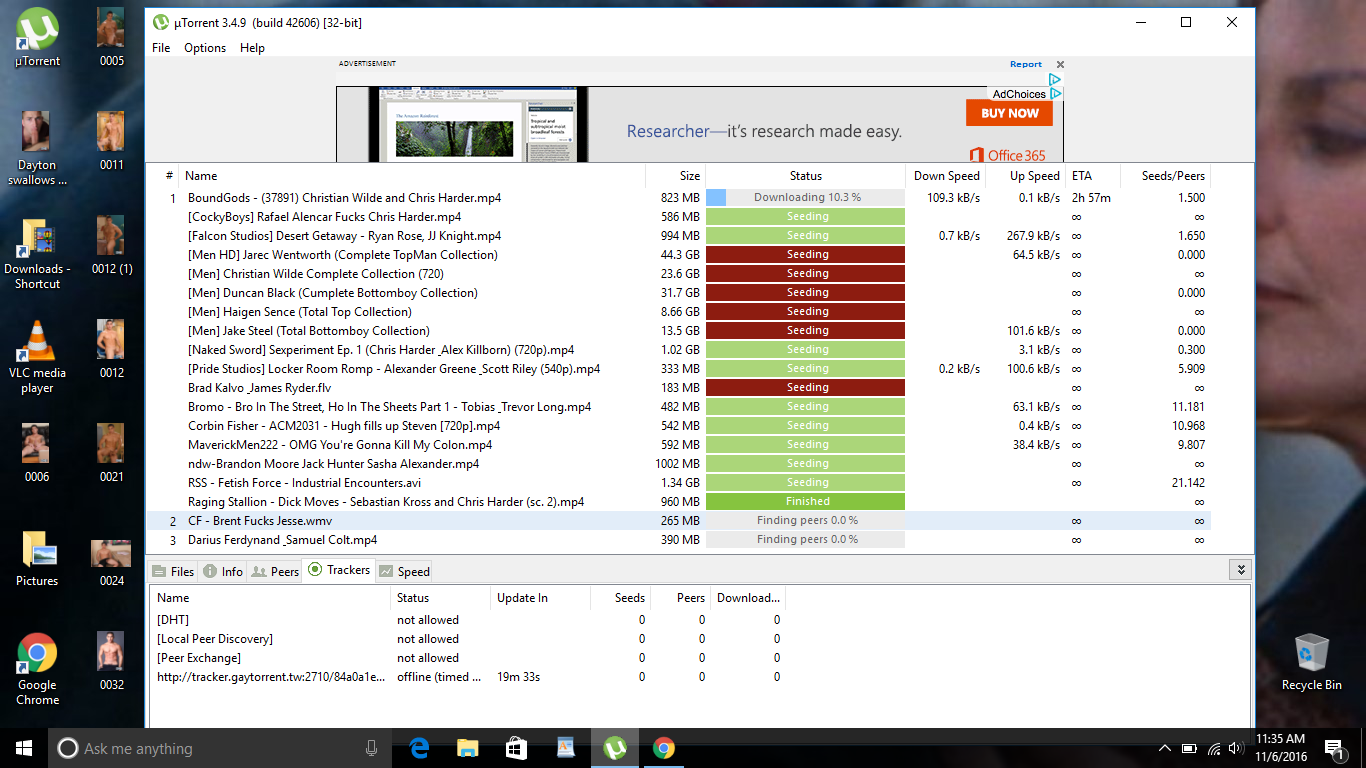Open the File menu

pos(161,48)
